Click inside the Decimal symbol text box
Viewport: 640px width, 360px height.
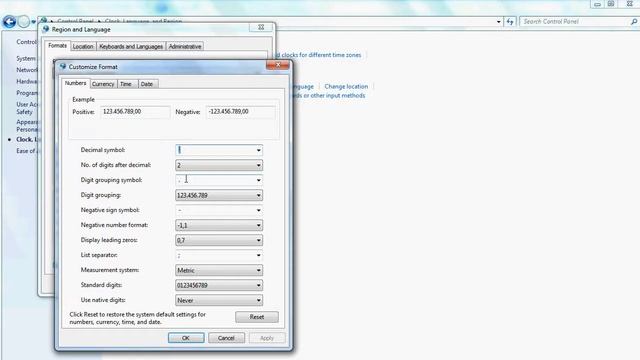pos(215,150)
